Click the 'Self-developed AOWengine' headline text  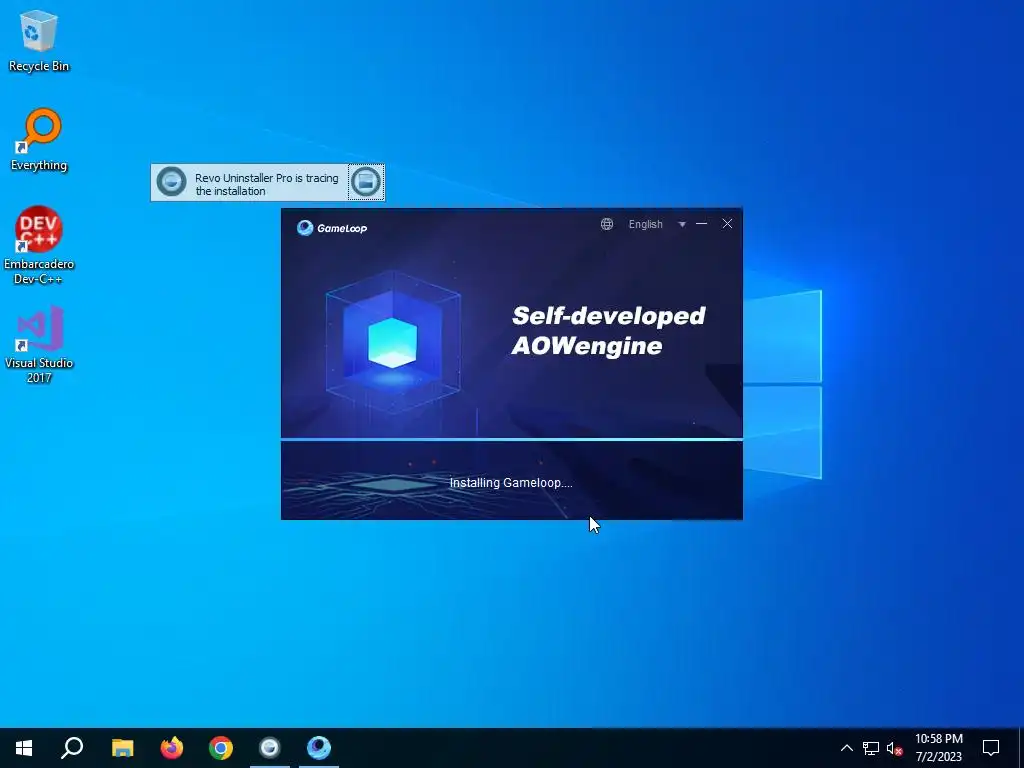(609, 330)
